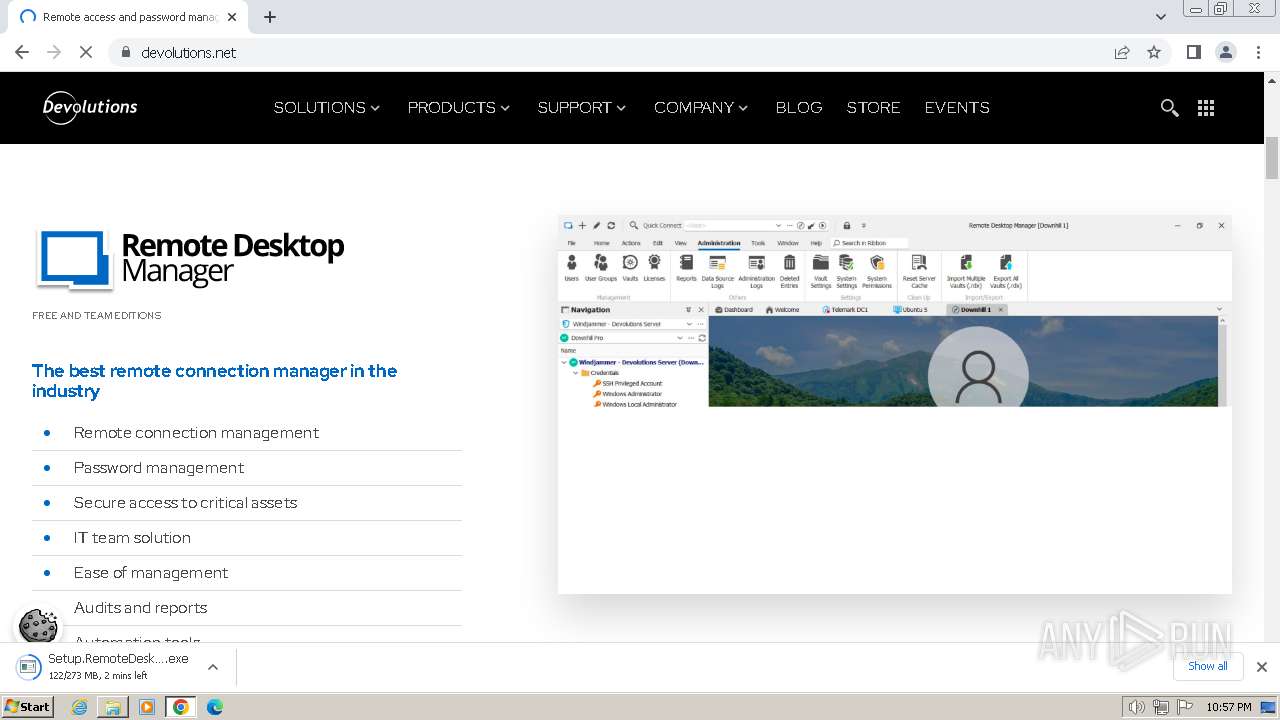Open the site search magnifier icon
The width and height of the screenshot is (1280, 720).
coord(1169,108)
